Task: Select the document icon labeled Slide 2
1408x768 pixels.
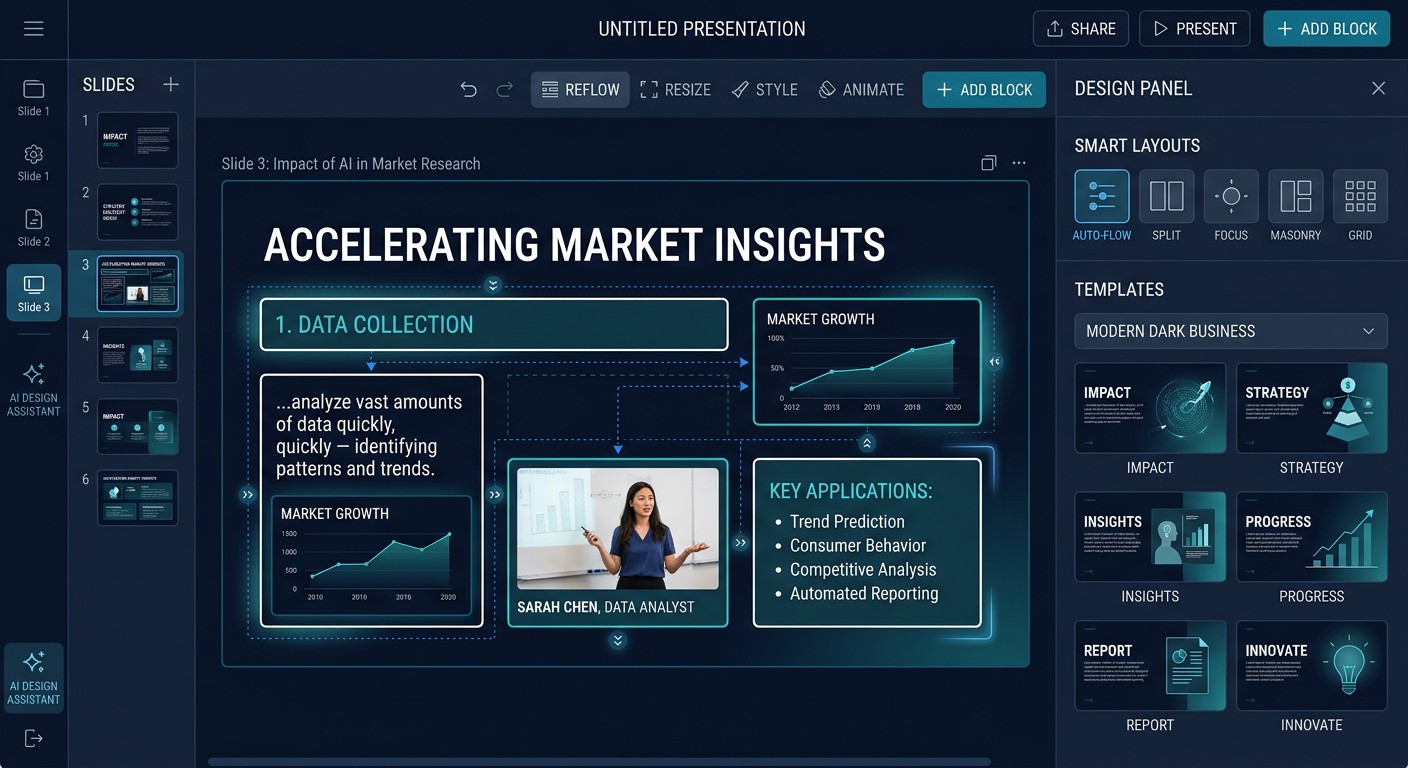Action: (33, 227)
